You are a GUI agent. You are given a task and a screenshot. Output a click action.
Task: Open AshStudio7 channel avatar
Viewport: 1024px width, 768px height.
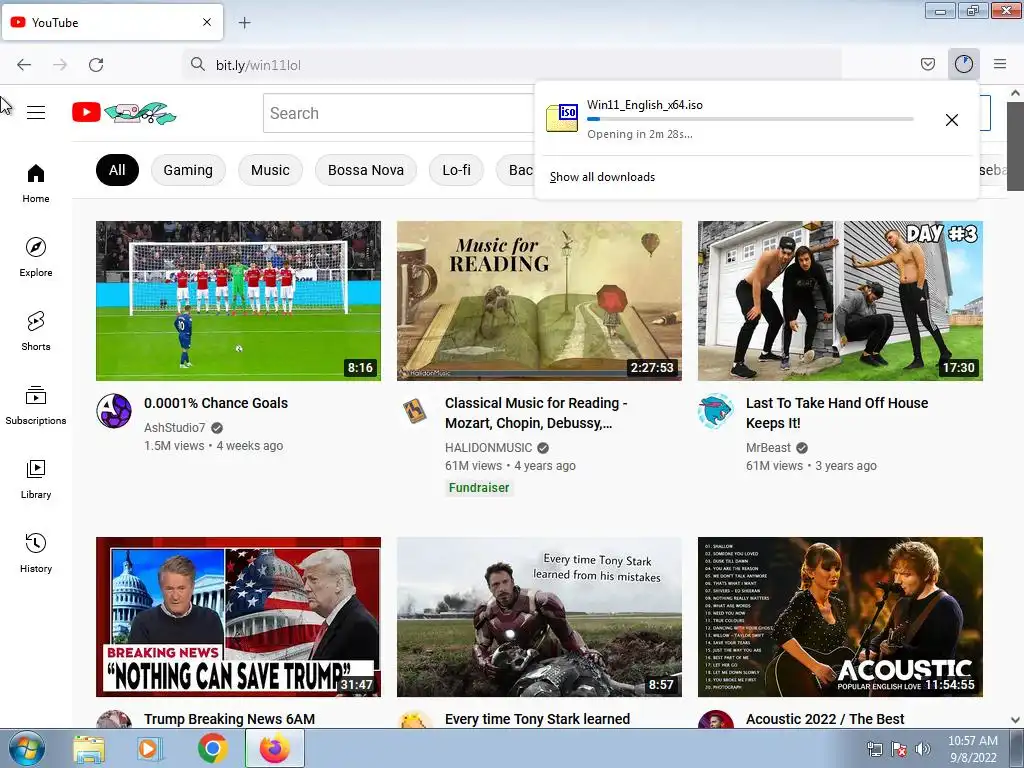click(x=114, y=411)
